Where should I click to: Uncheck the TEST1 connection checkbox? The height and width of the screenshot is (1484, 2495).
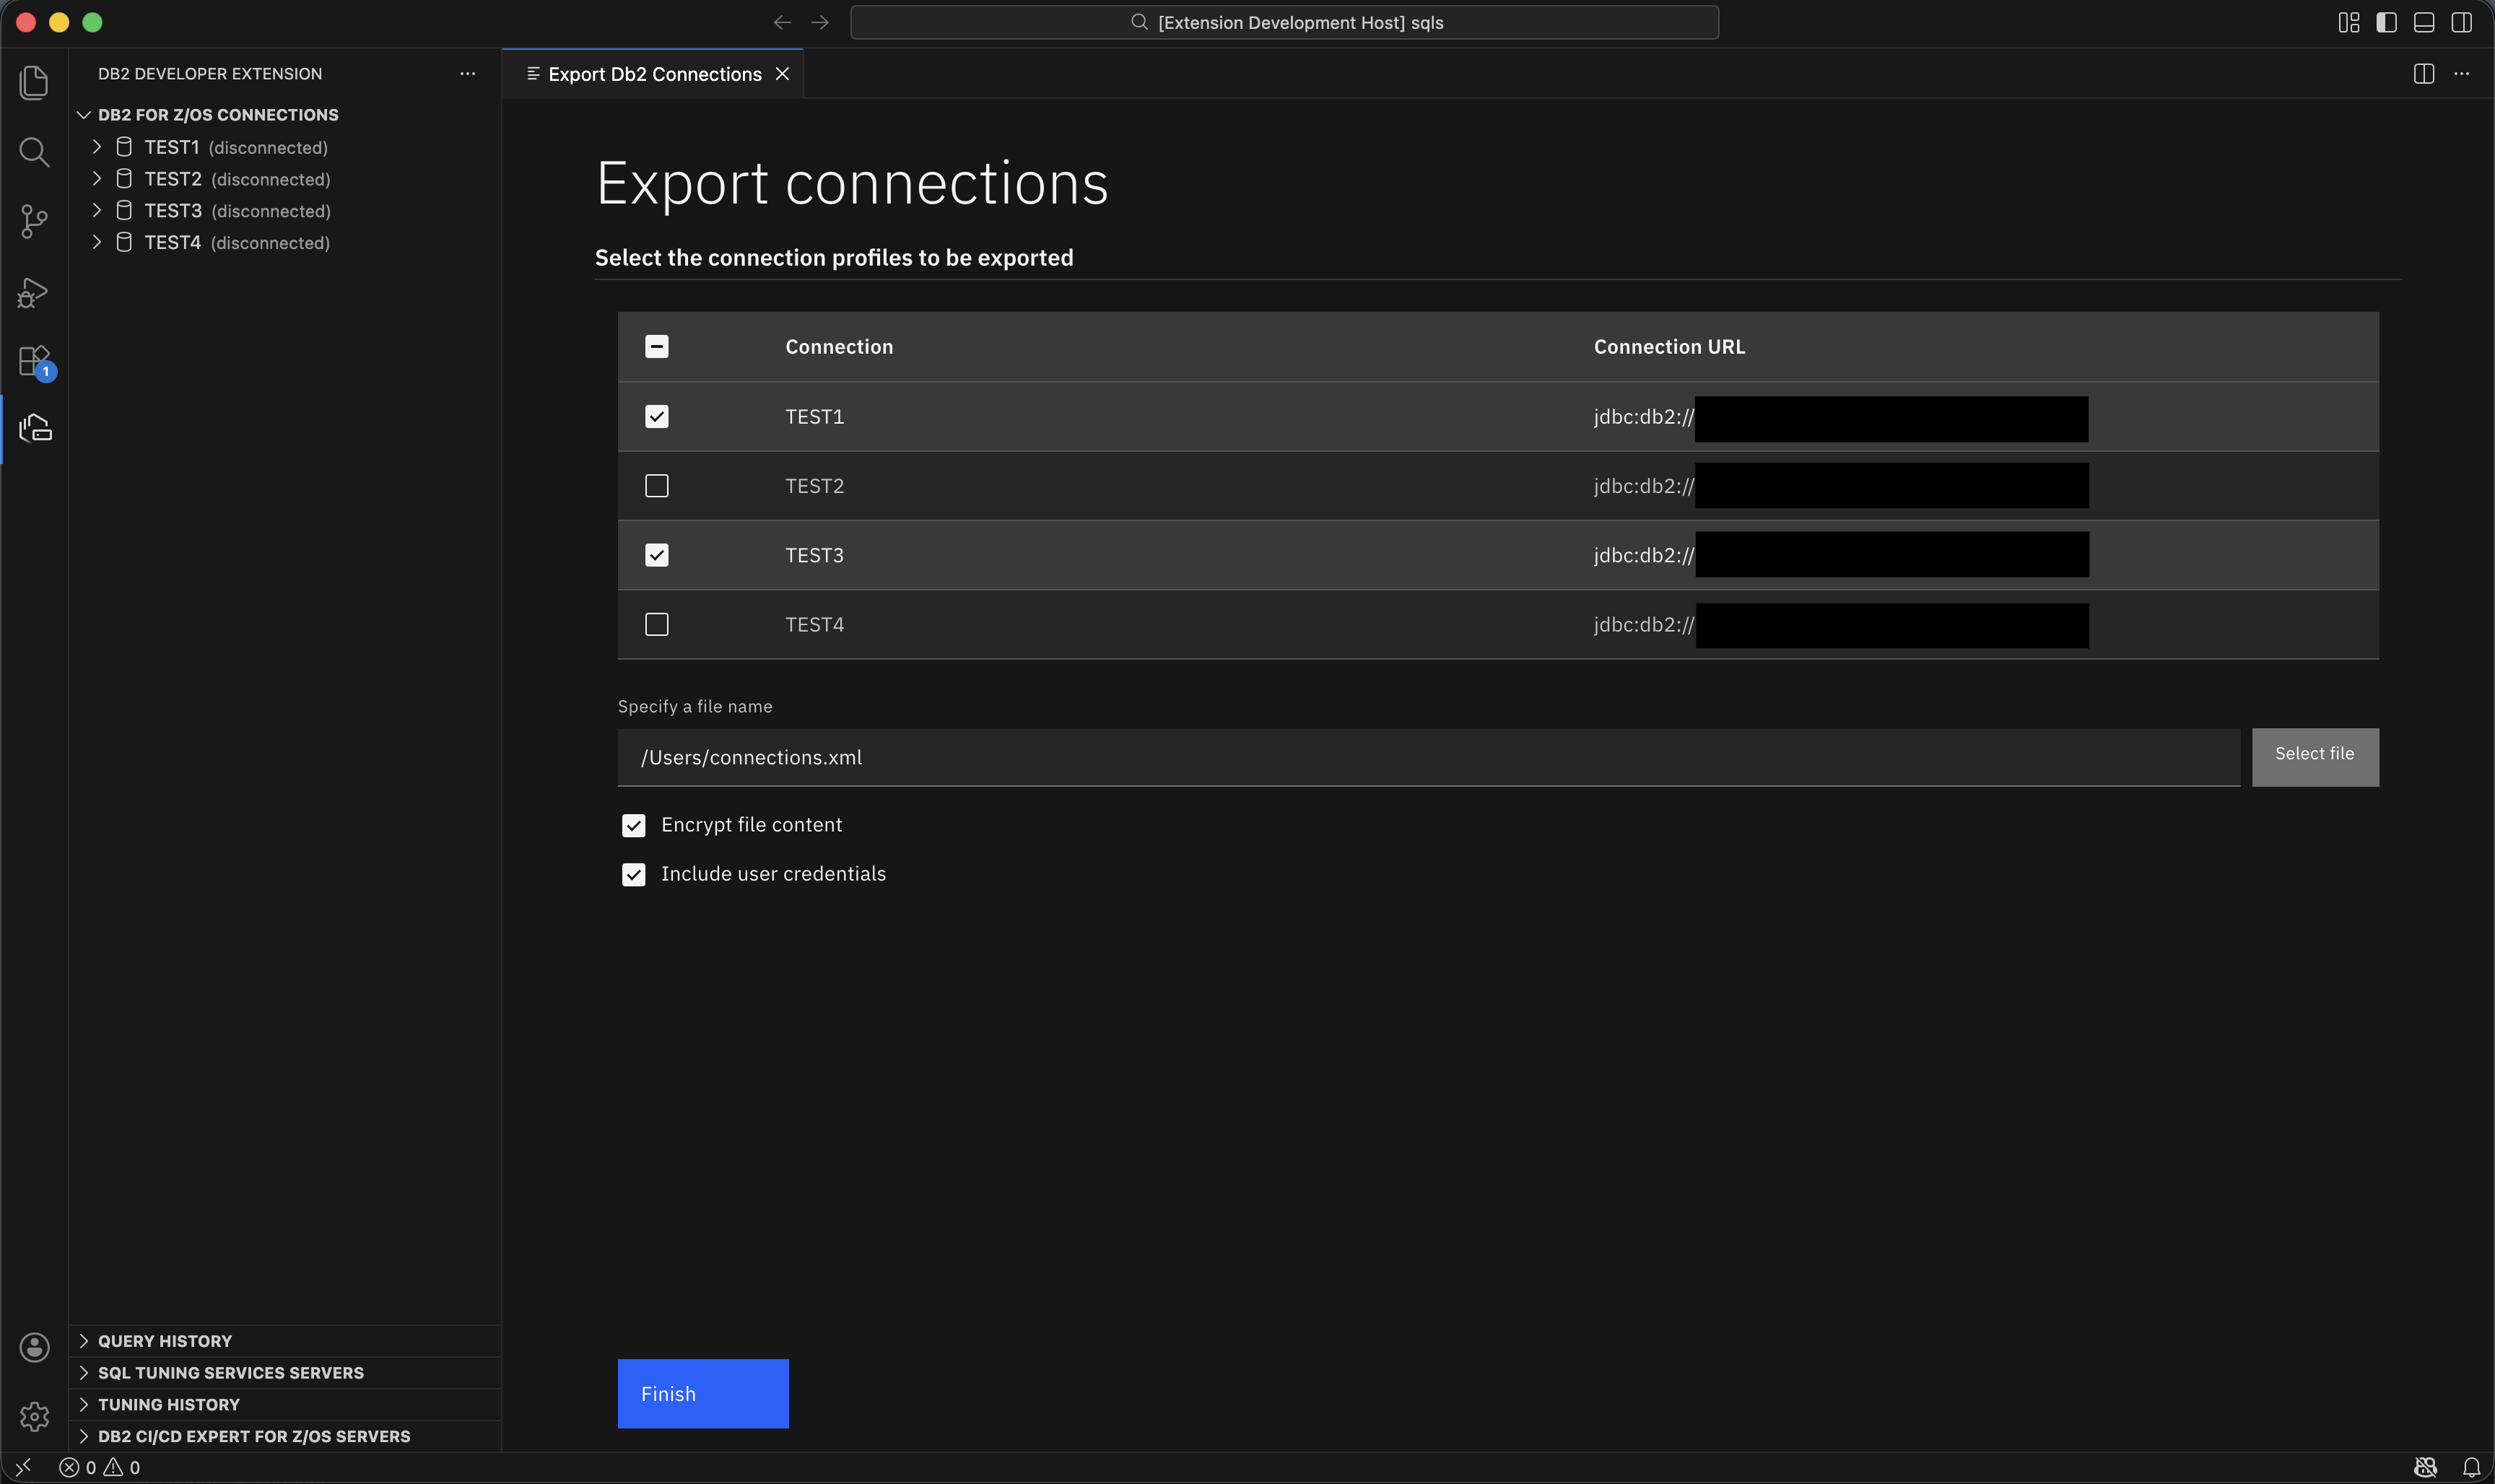tap(657, 416)
